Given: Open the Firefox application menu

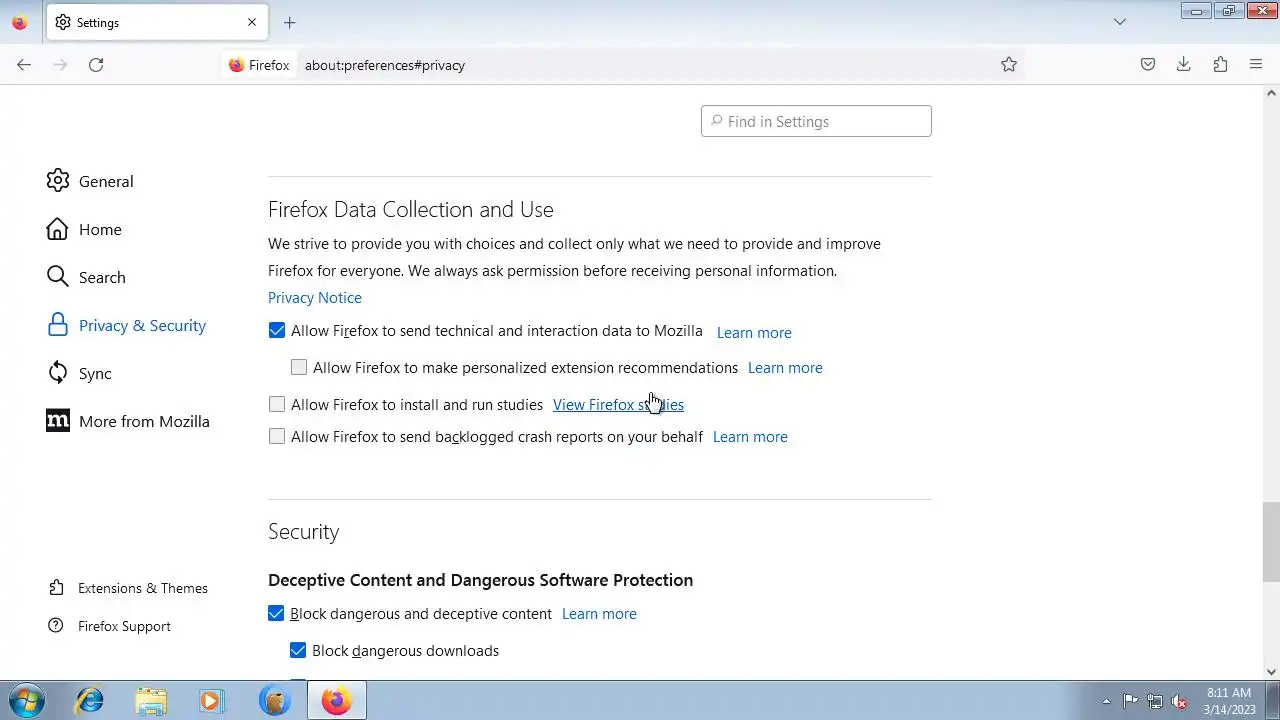Looking at the screenshot, I should (x=1256, y=65).
